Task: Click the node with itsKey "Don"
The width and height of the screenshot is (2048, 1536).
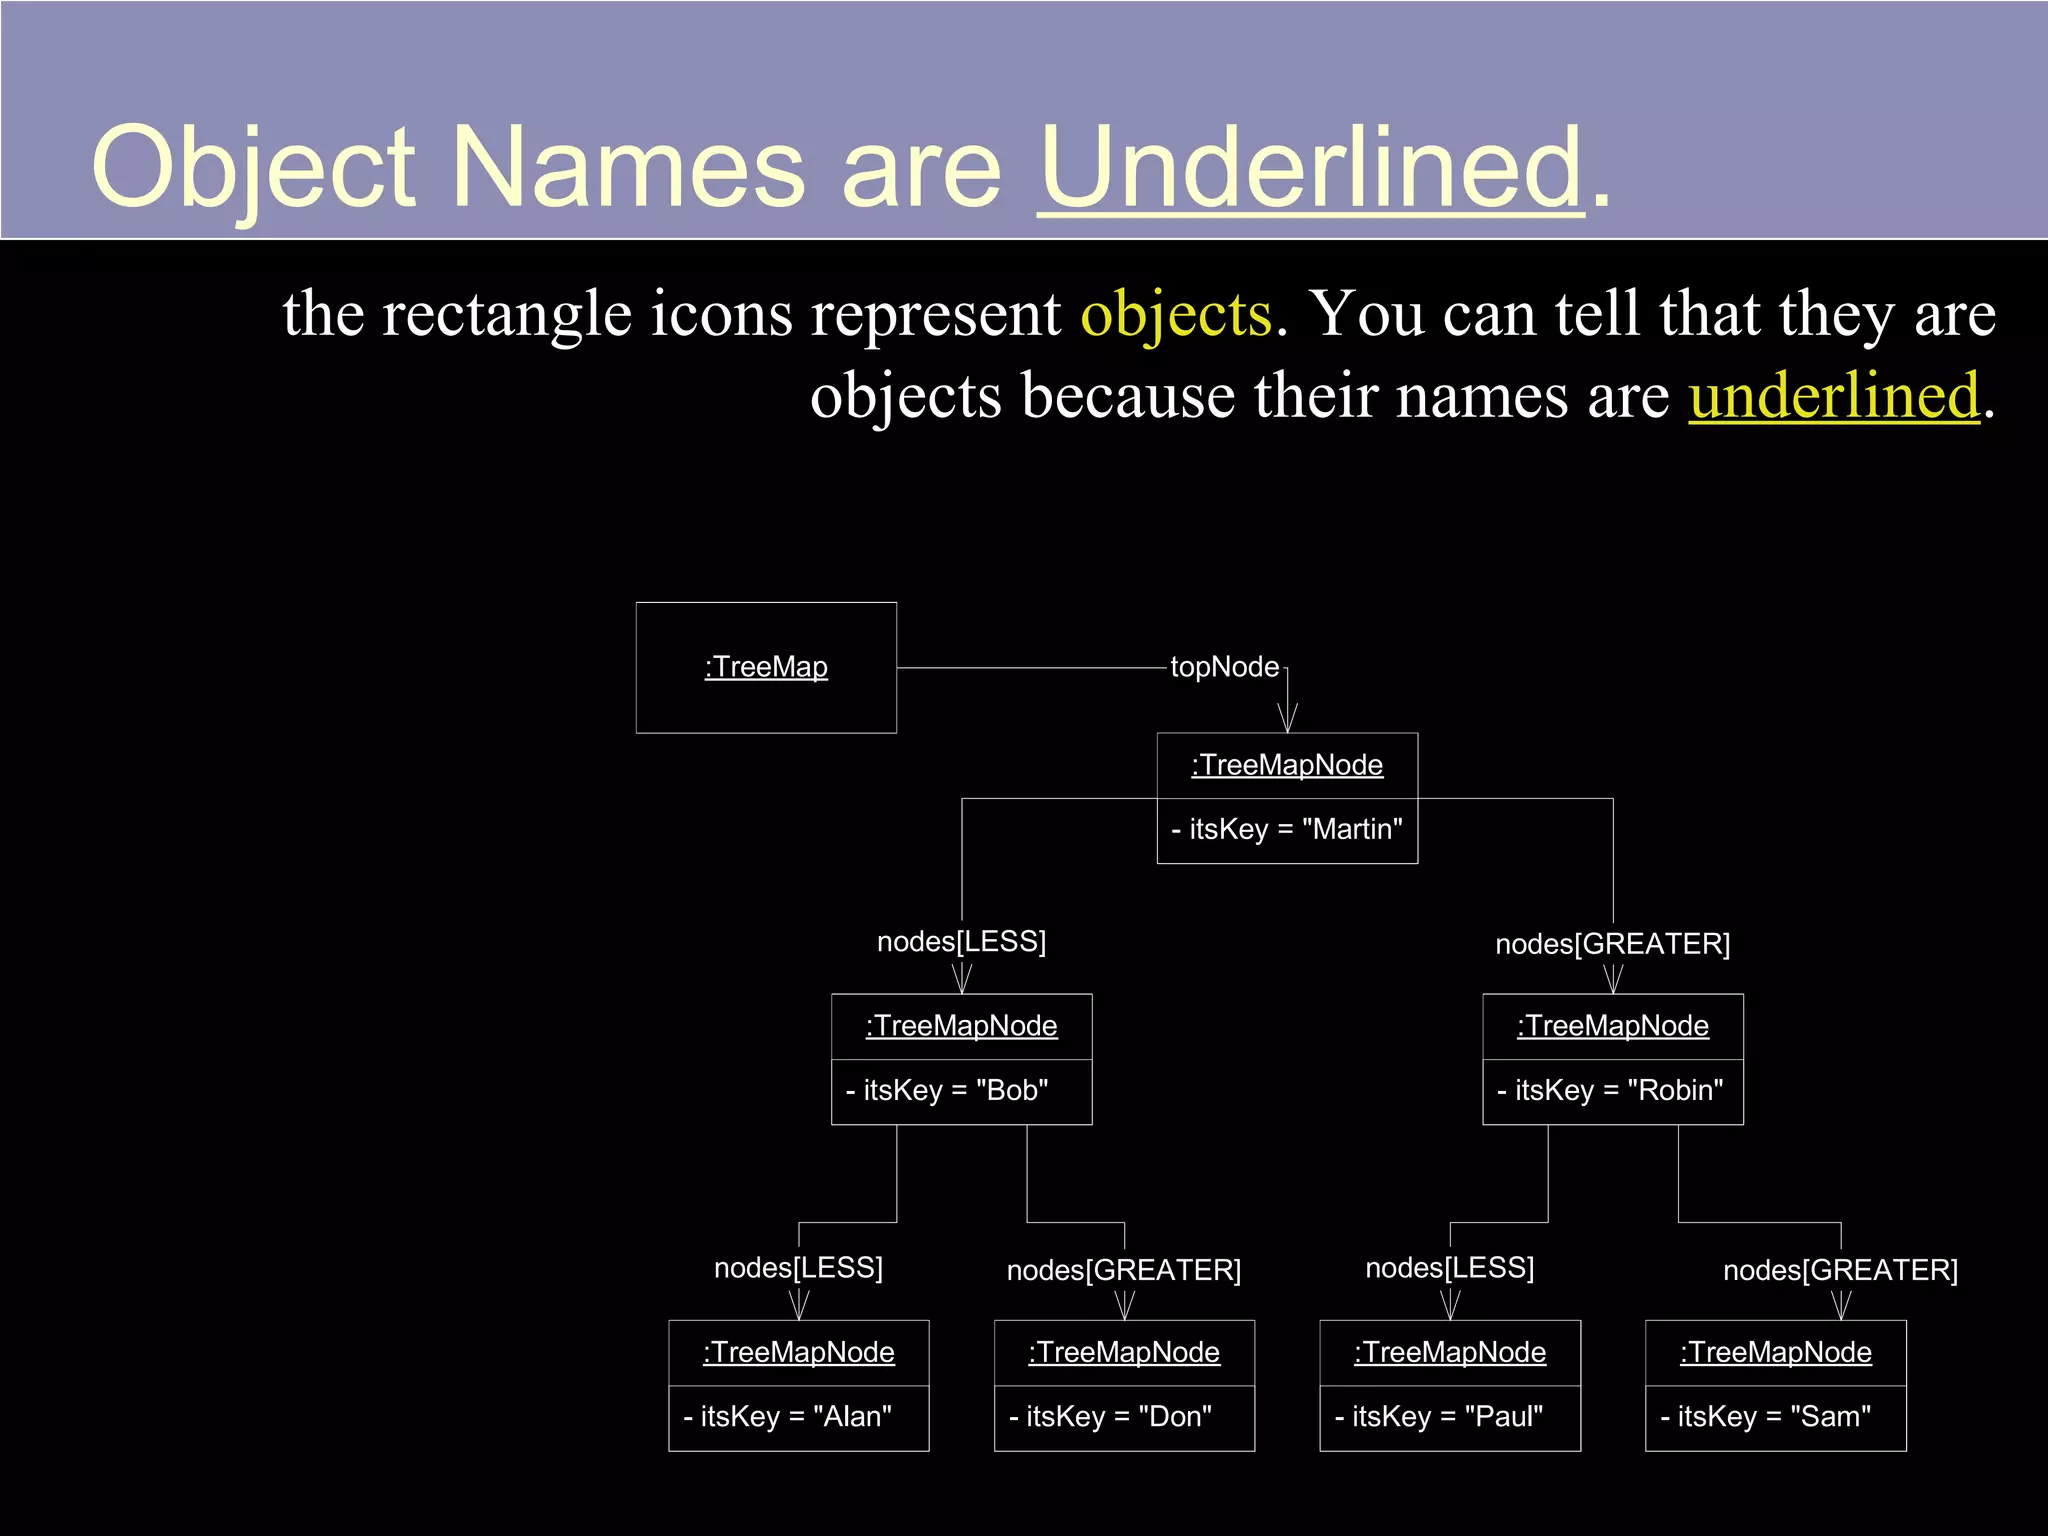Action: (1124, 1385)
